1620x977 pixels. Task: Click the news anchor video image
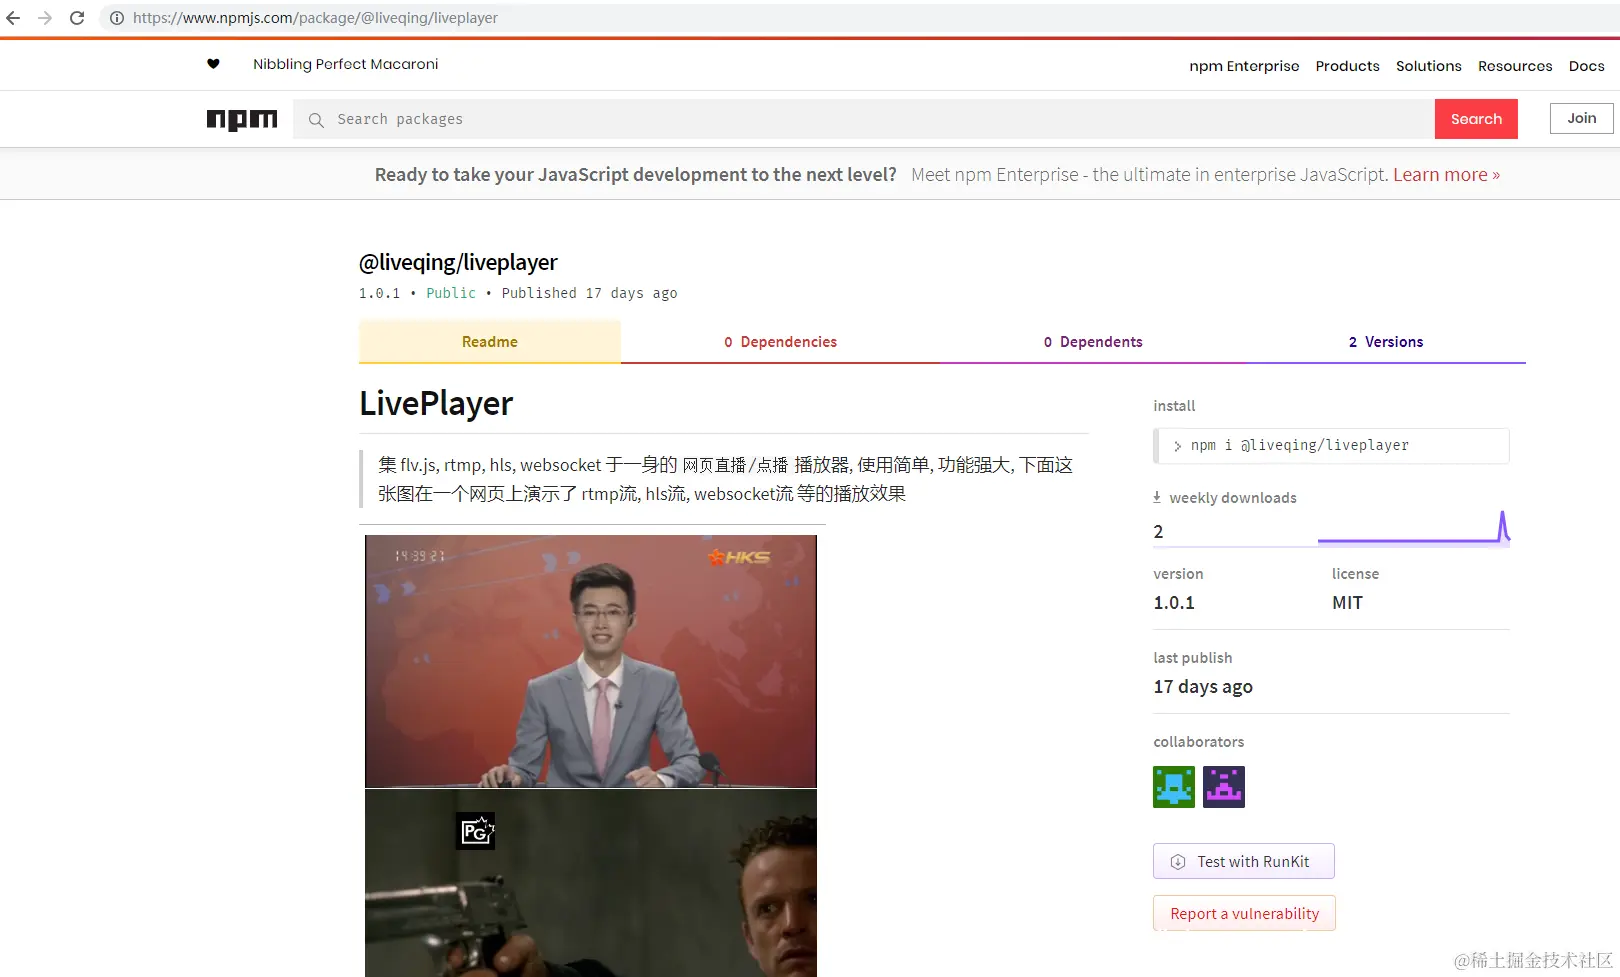[x=591, y=661]
